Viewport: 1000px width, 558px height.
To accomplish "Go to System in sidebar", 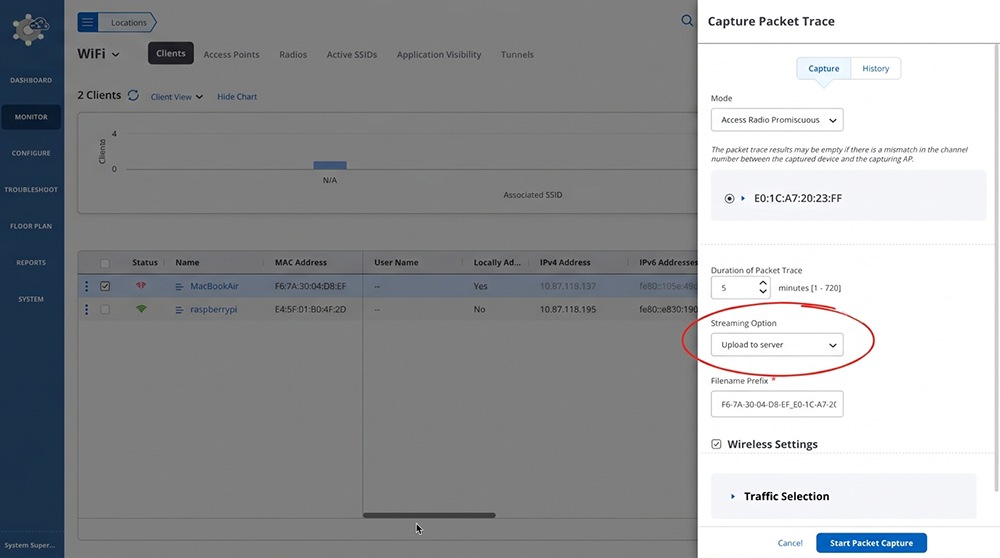I will tap(31, 299).
